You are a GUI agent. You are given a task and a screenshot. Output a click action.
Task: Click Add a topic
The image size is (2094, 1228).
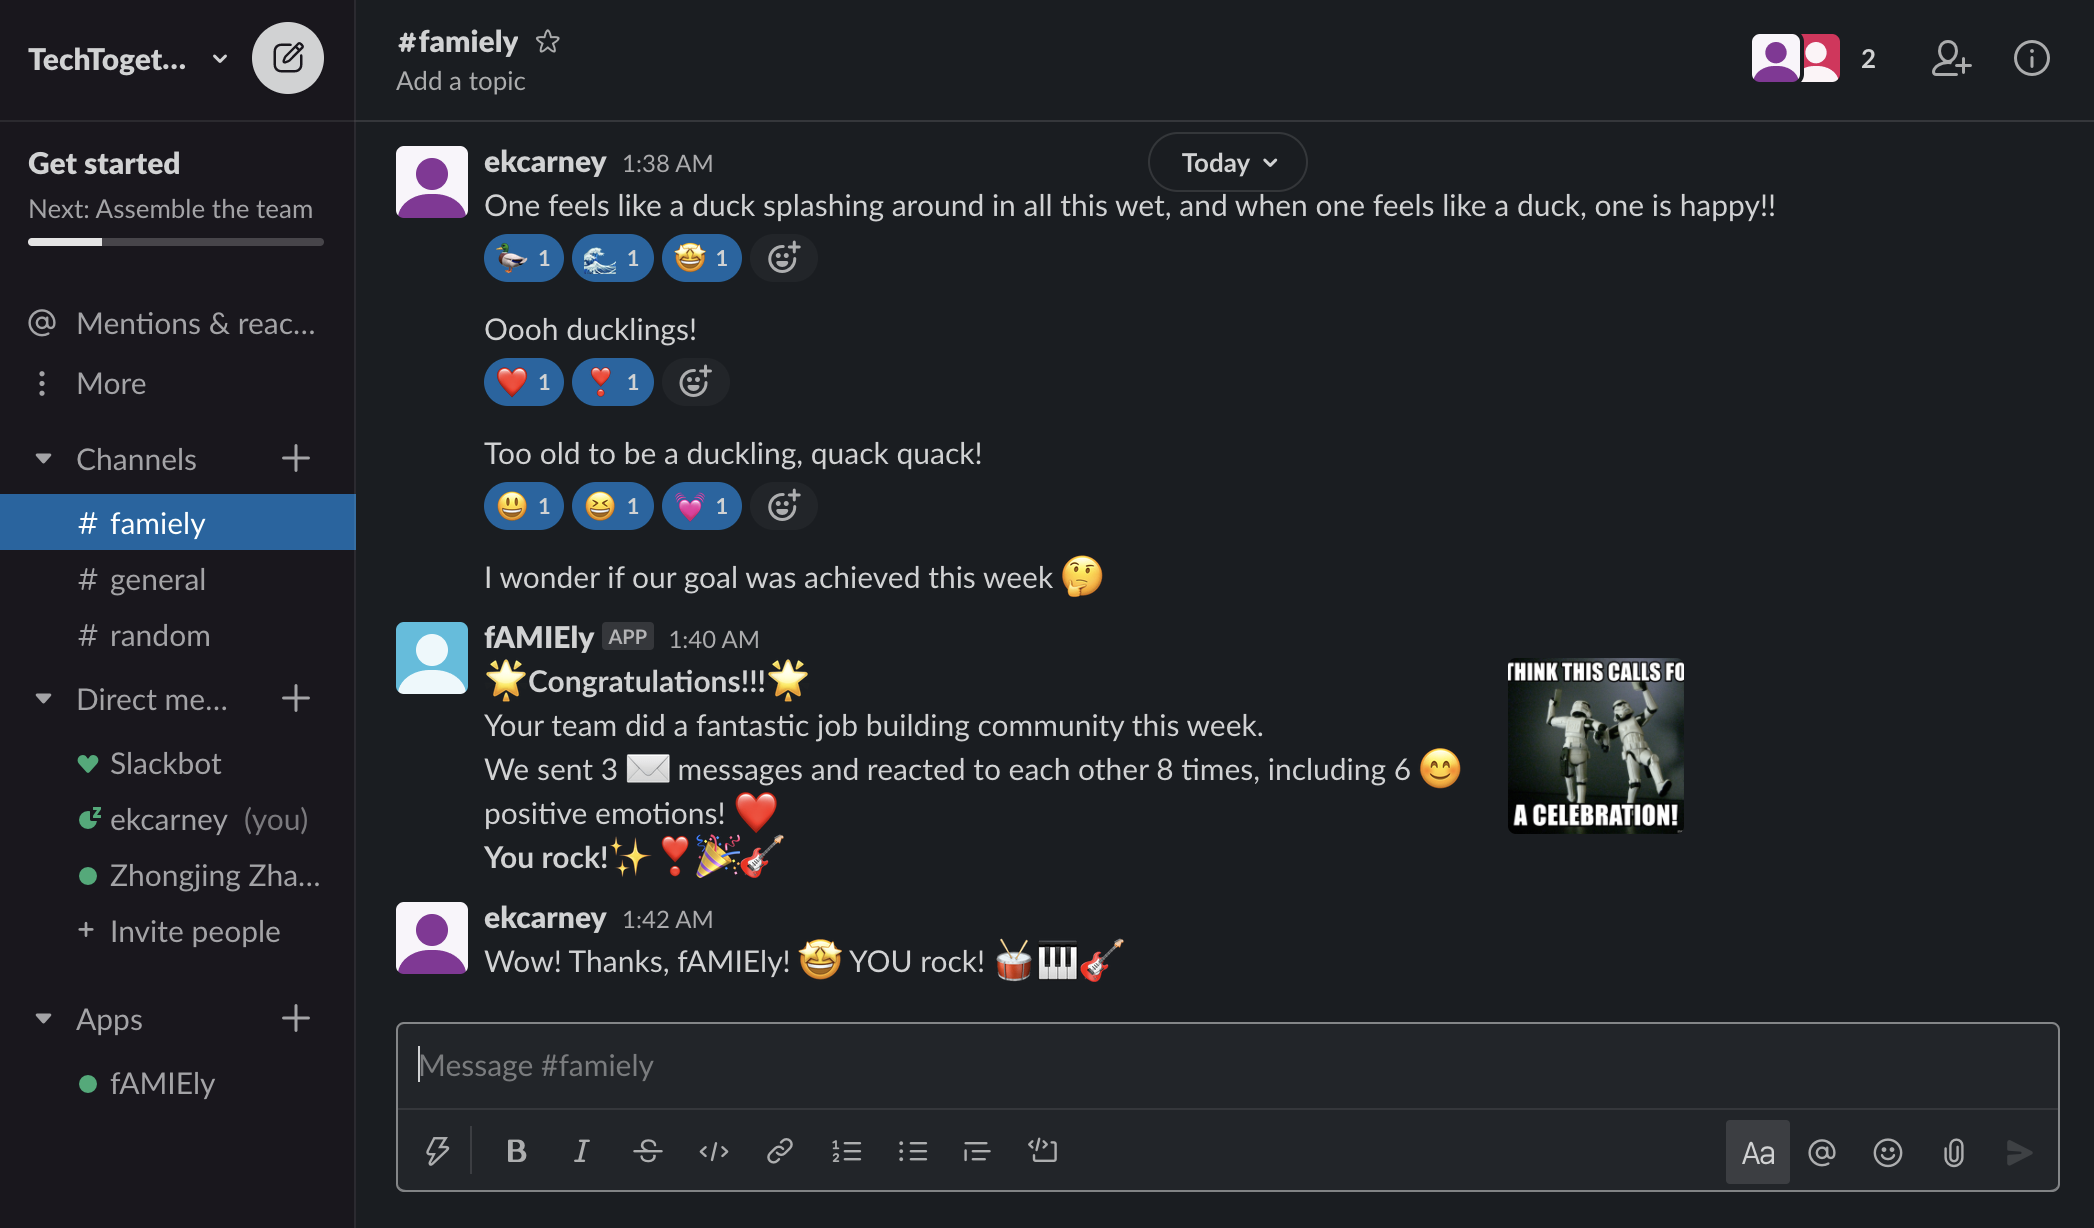(x=460, y=81)
